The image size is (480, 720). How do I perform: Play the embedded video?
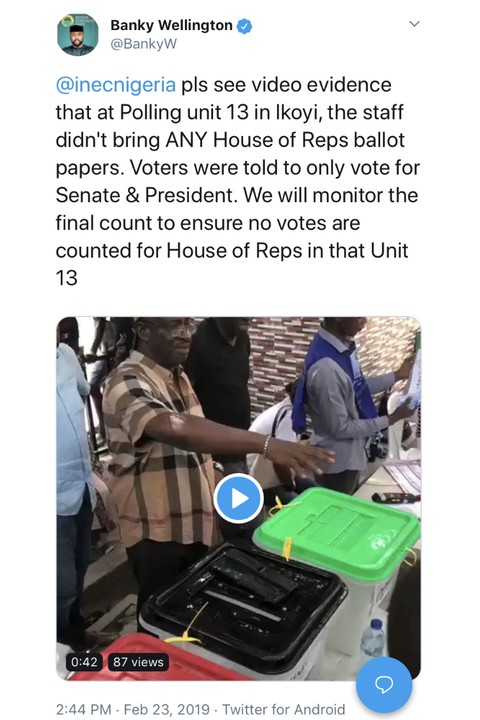click(x=238, y=499)
